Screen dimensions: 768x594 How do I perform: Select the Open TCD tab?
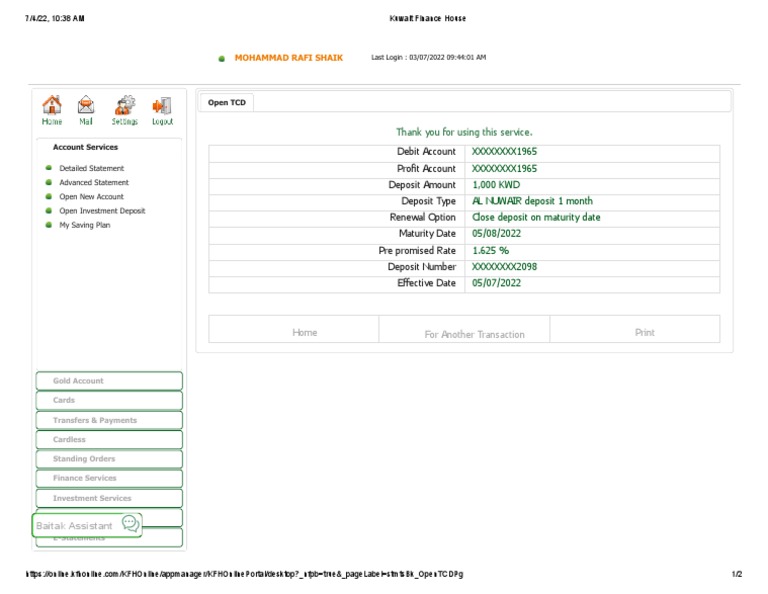[x=227, y=102]
